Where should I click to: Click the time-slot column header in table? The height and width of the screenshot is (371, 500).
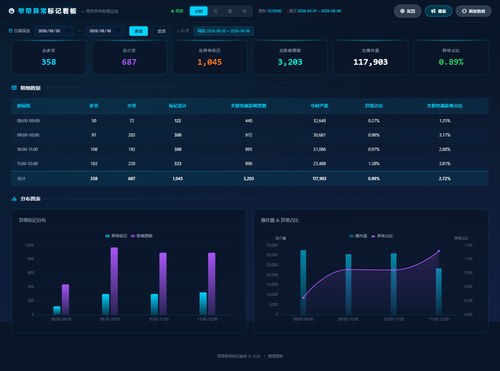(23, 106)
